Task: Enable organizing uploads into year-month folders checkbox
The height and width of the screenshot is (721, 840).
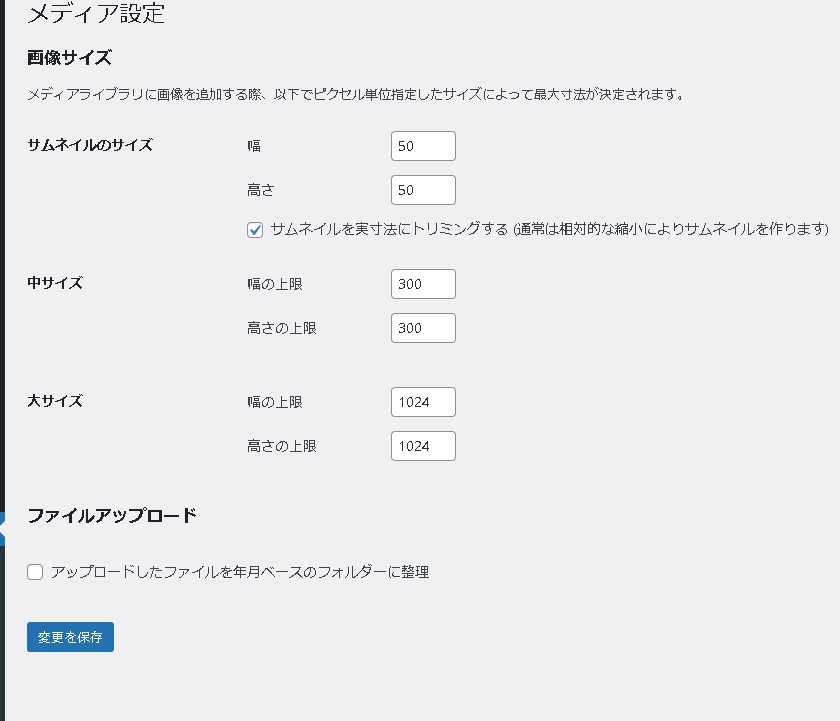Action: (x=36, y=572)
